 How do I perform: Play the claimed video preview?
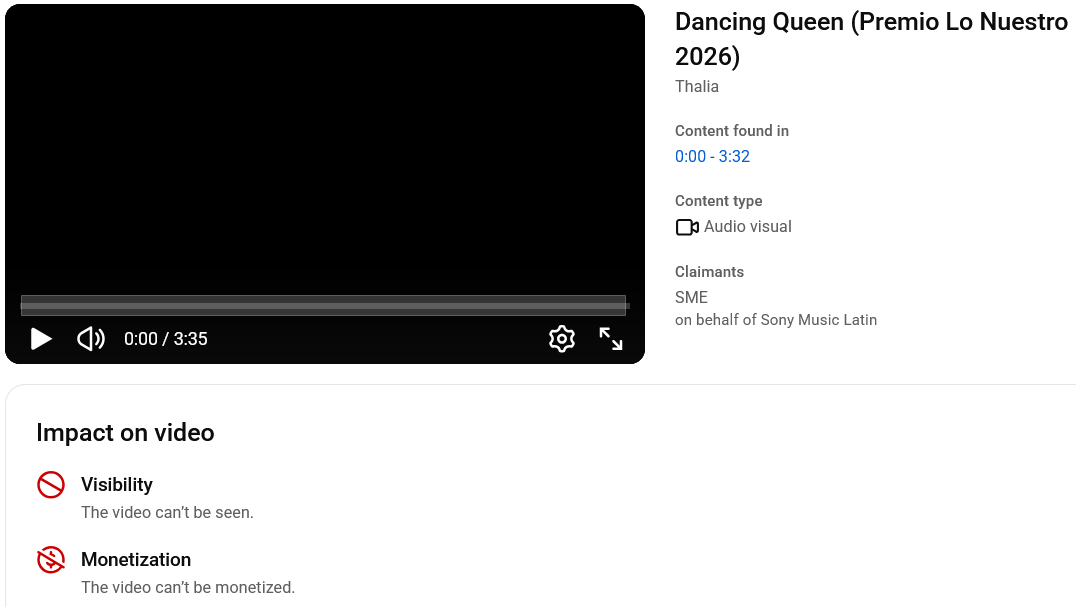[x=41, y=339]
